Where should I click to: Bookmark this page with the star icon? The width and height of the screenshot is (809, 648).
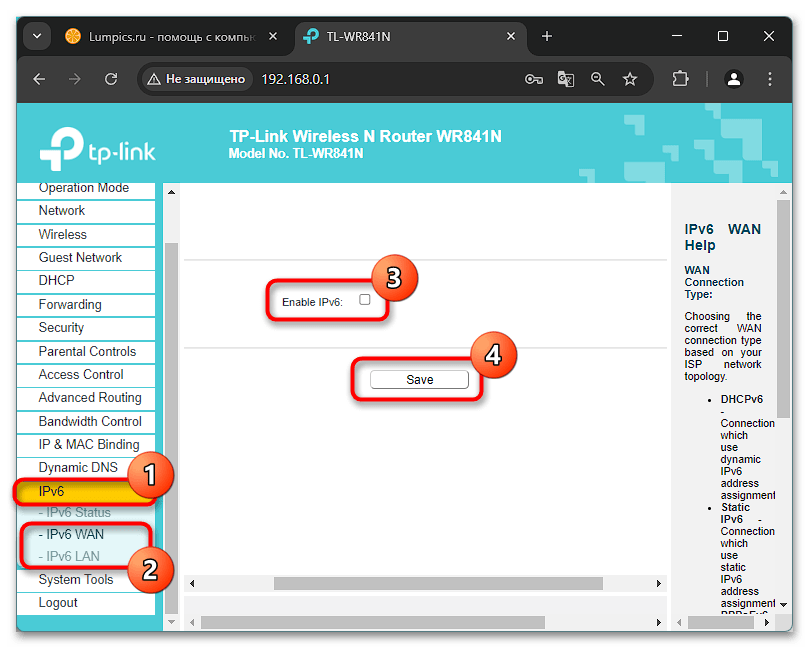click(x=629, y=79)
